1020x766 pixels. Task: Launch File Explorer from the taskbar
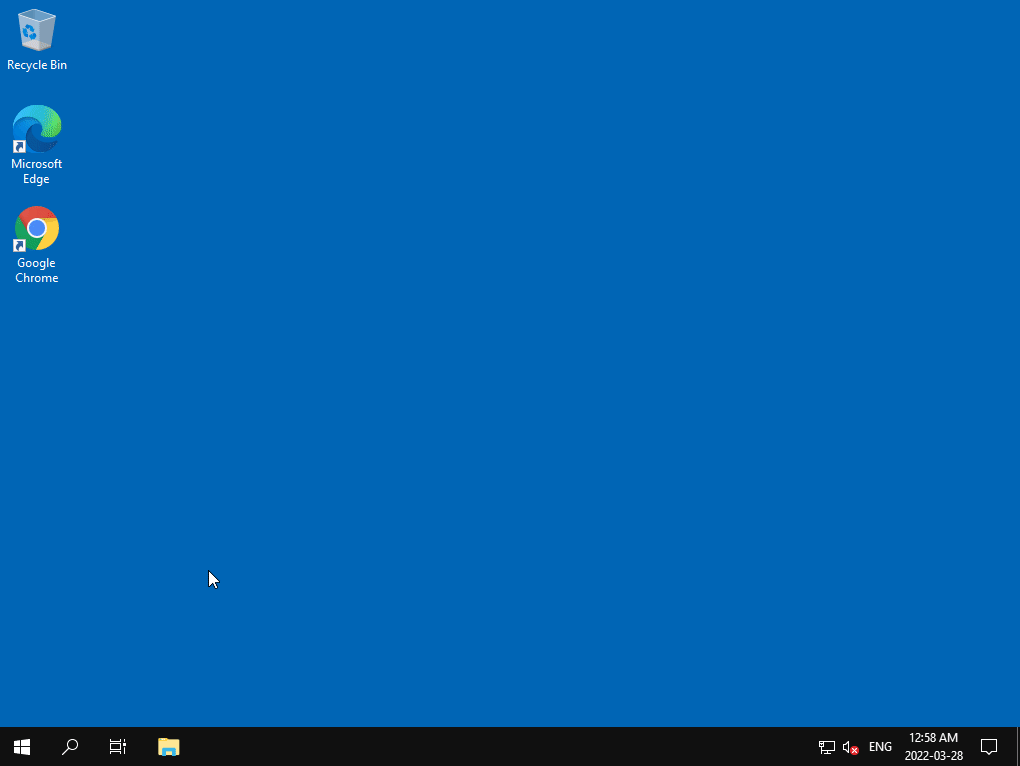coord(168,746)
